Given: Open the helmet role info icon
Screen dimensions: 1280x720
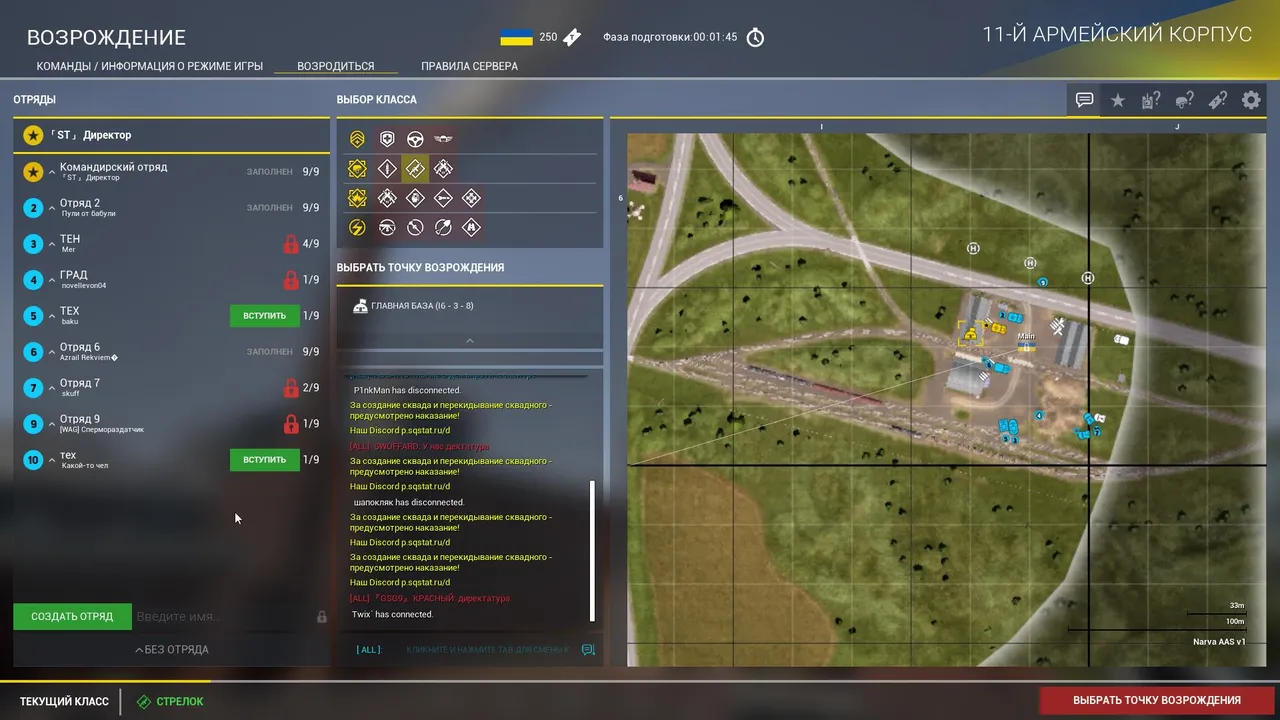Looking at the screenshot, I should point(1185,100).
